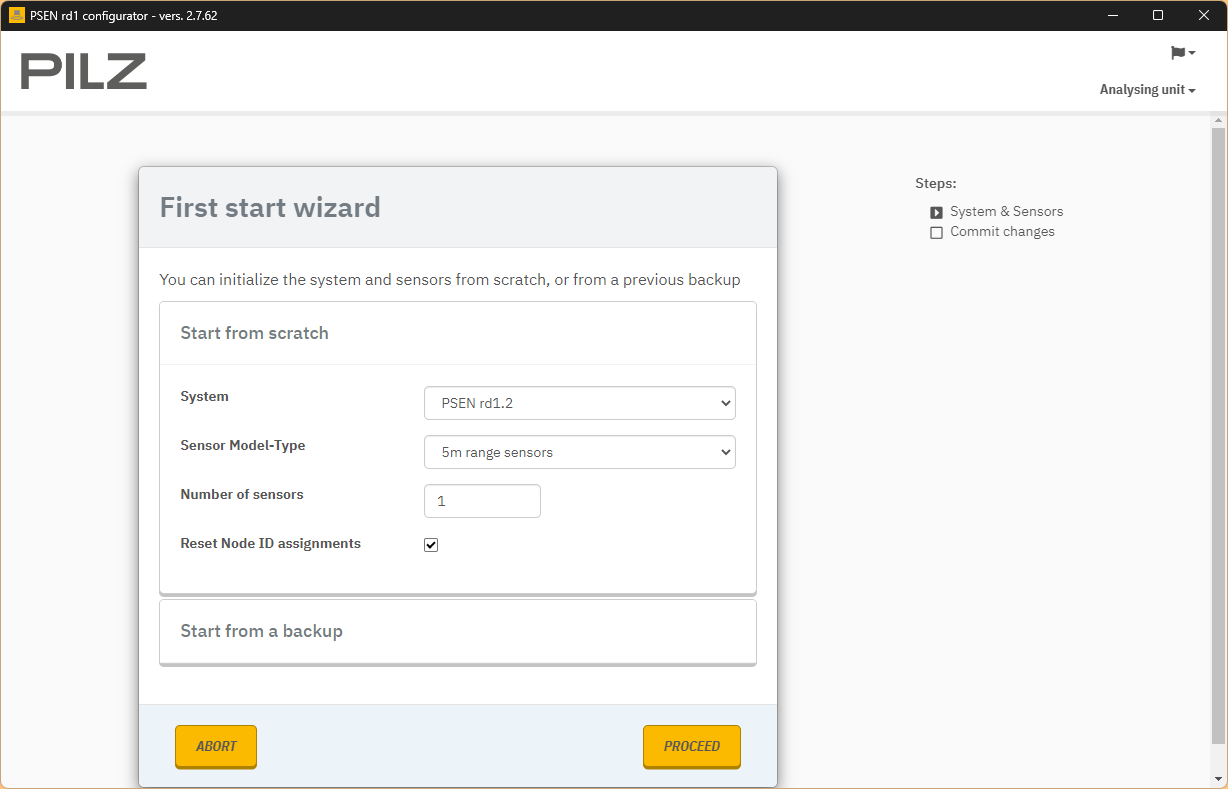Click the initialize from scratch description text
This screenshot has height=789, width=1228.
click(x=450, y=280)
